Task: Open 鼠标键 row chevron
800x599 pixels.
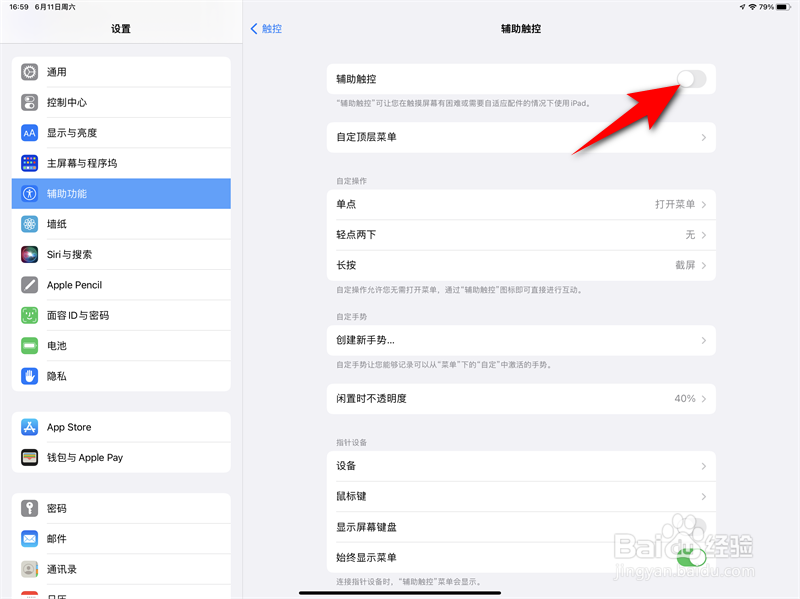Action: point(704,496)
